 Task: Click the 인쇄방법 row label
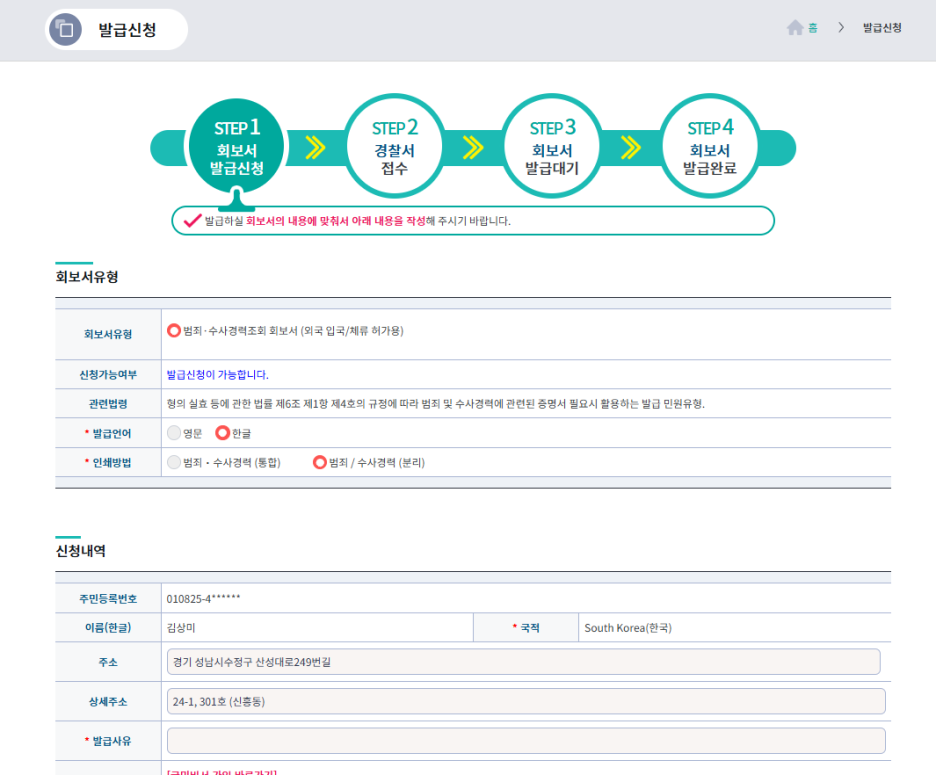click(x=111, y=462)
